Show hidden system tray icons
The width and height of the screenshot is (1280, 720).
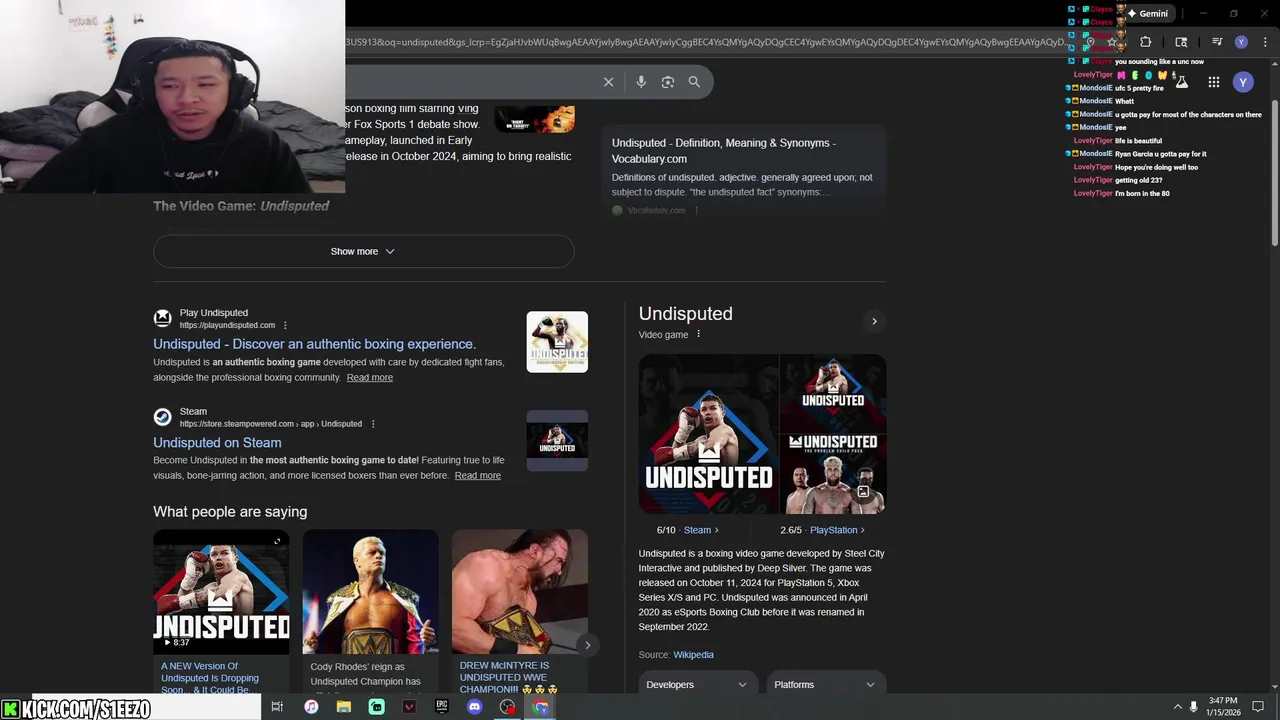tap(1178, 707)
